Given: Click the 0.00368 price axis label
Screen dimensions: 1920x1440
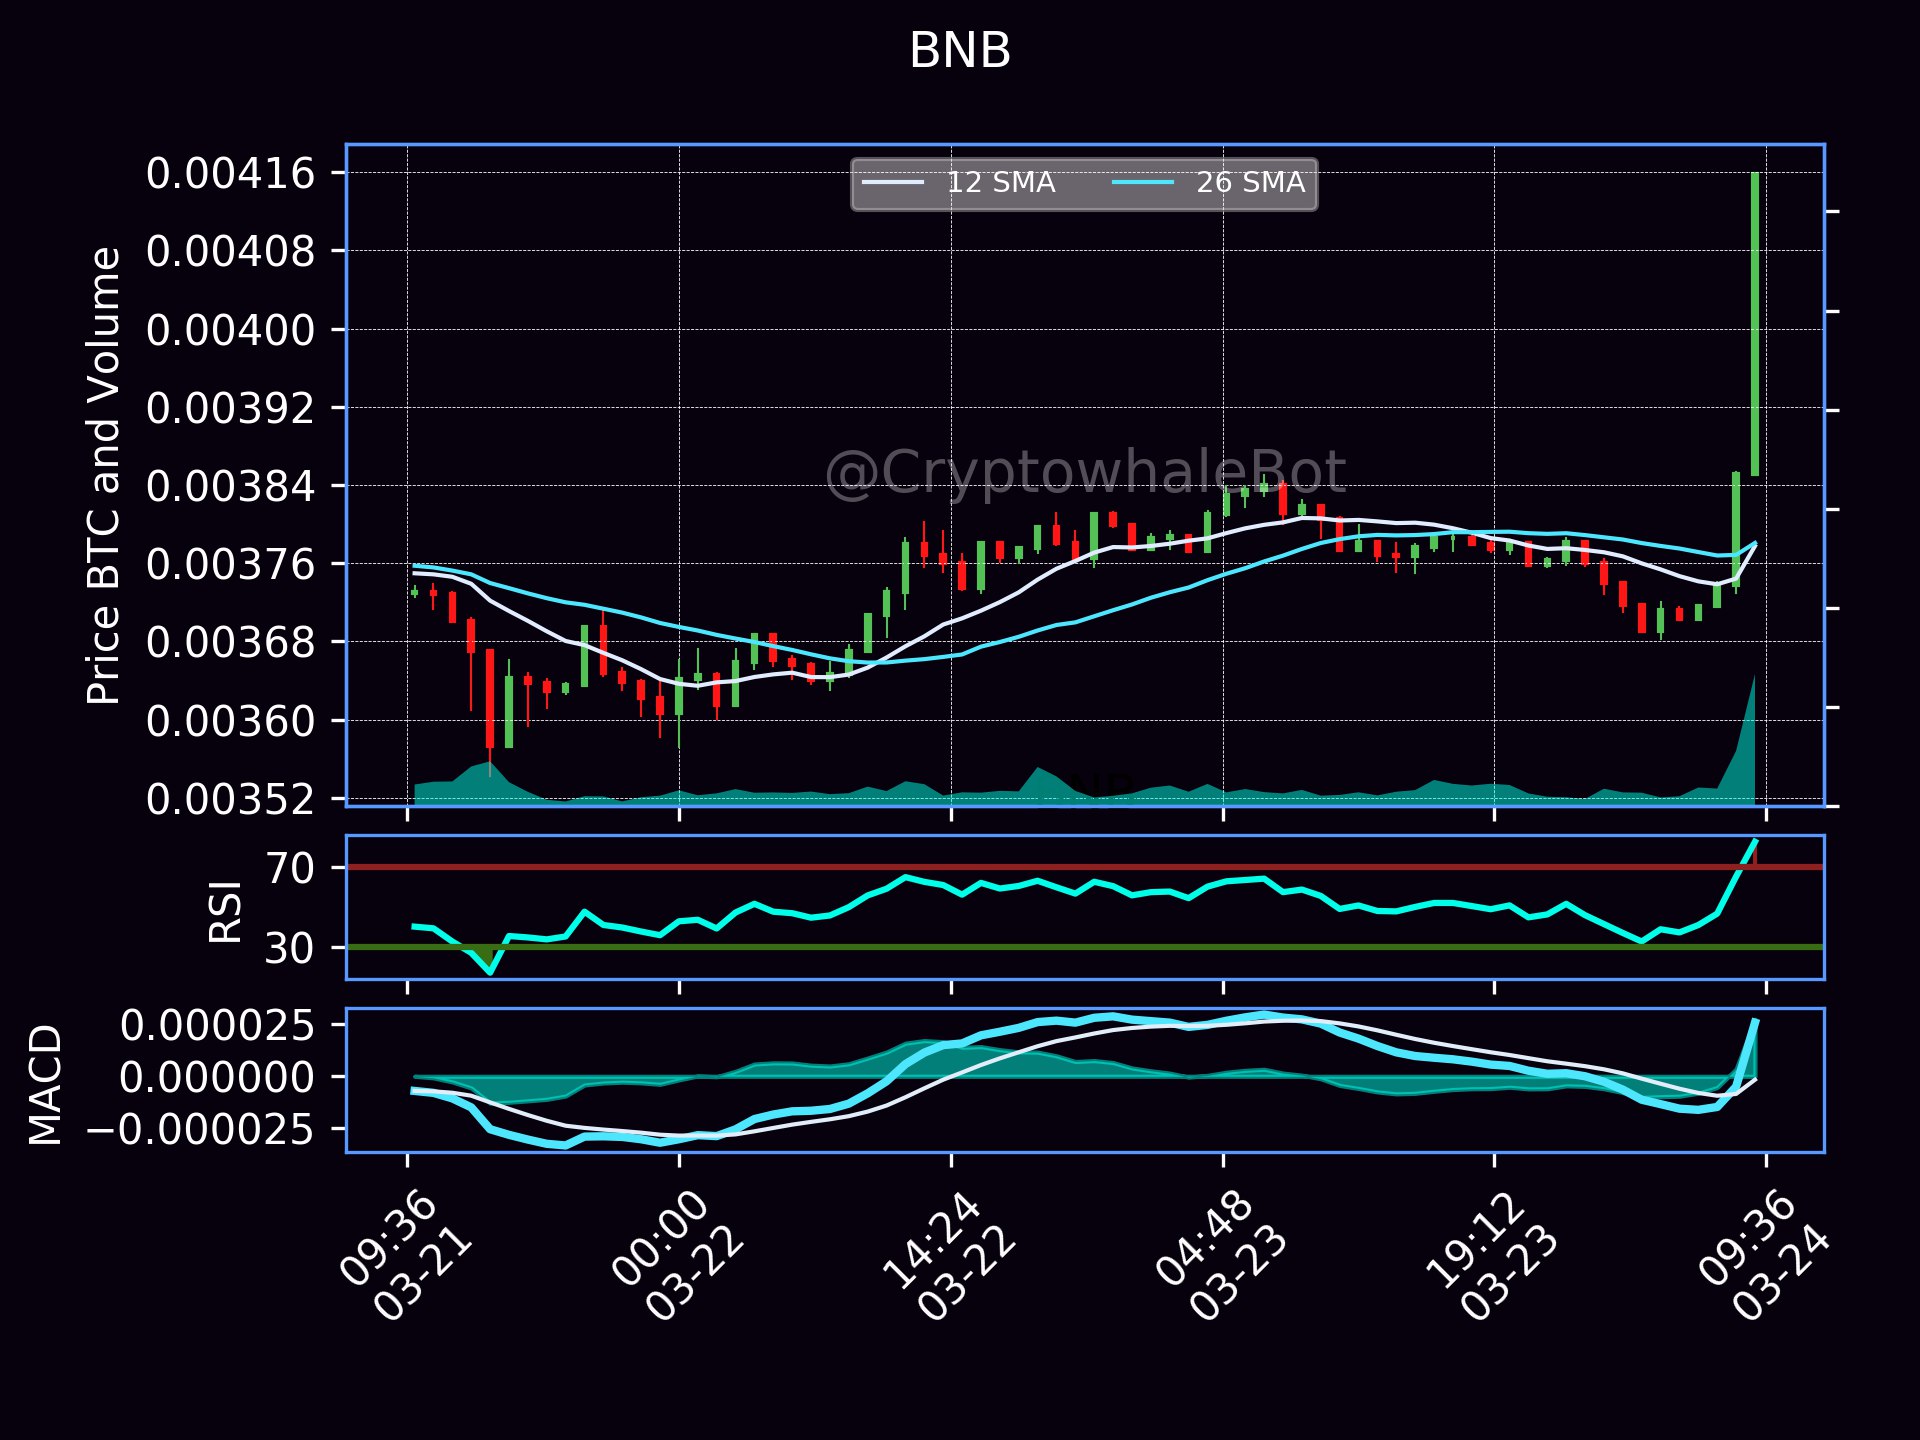Looking at the screenshot, I should [231, 642].
